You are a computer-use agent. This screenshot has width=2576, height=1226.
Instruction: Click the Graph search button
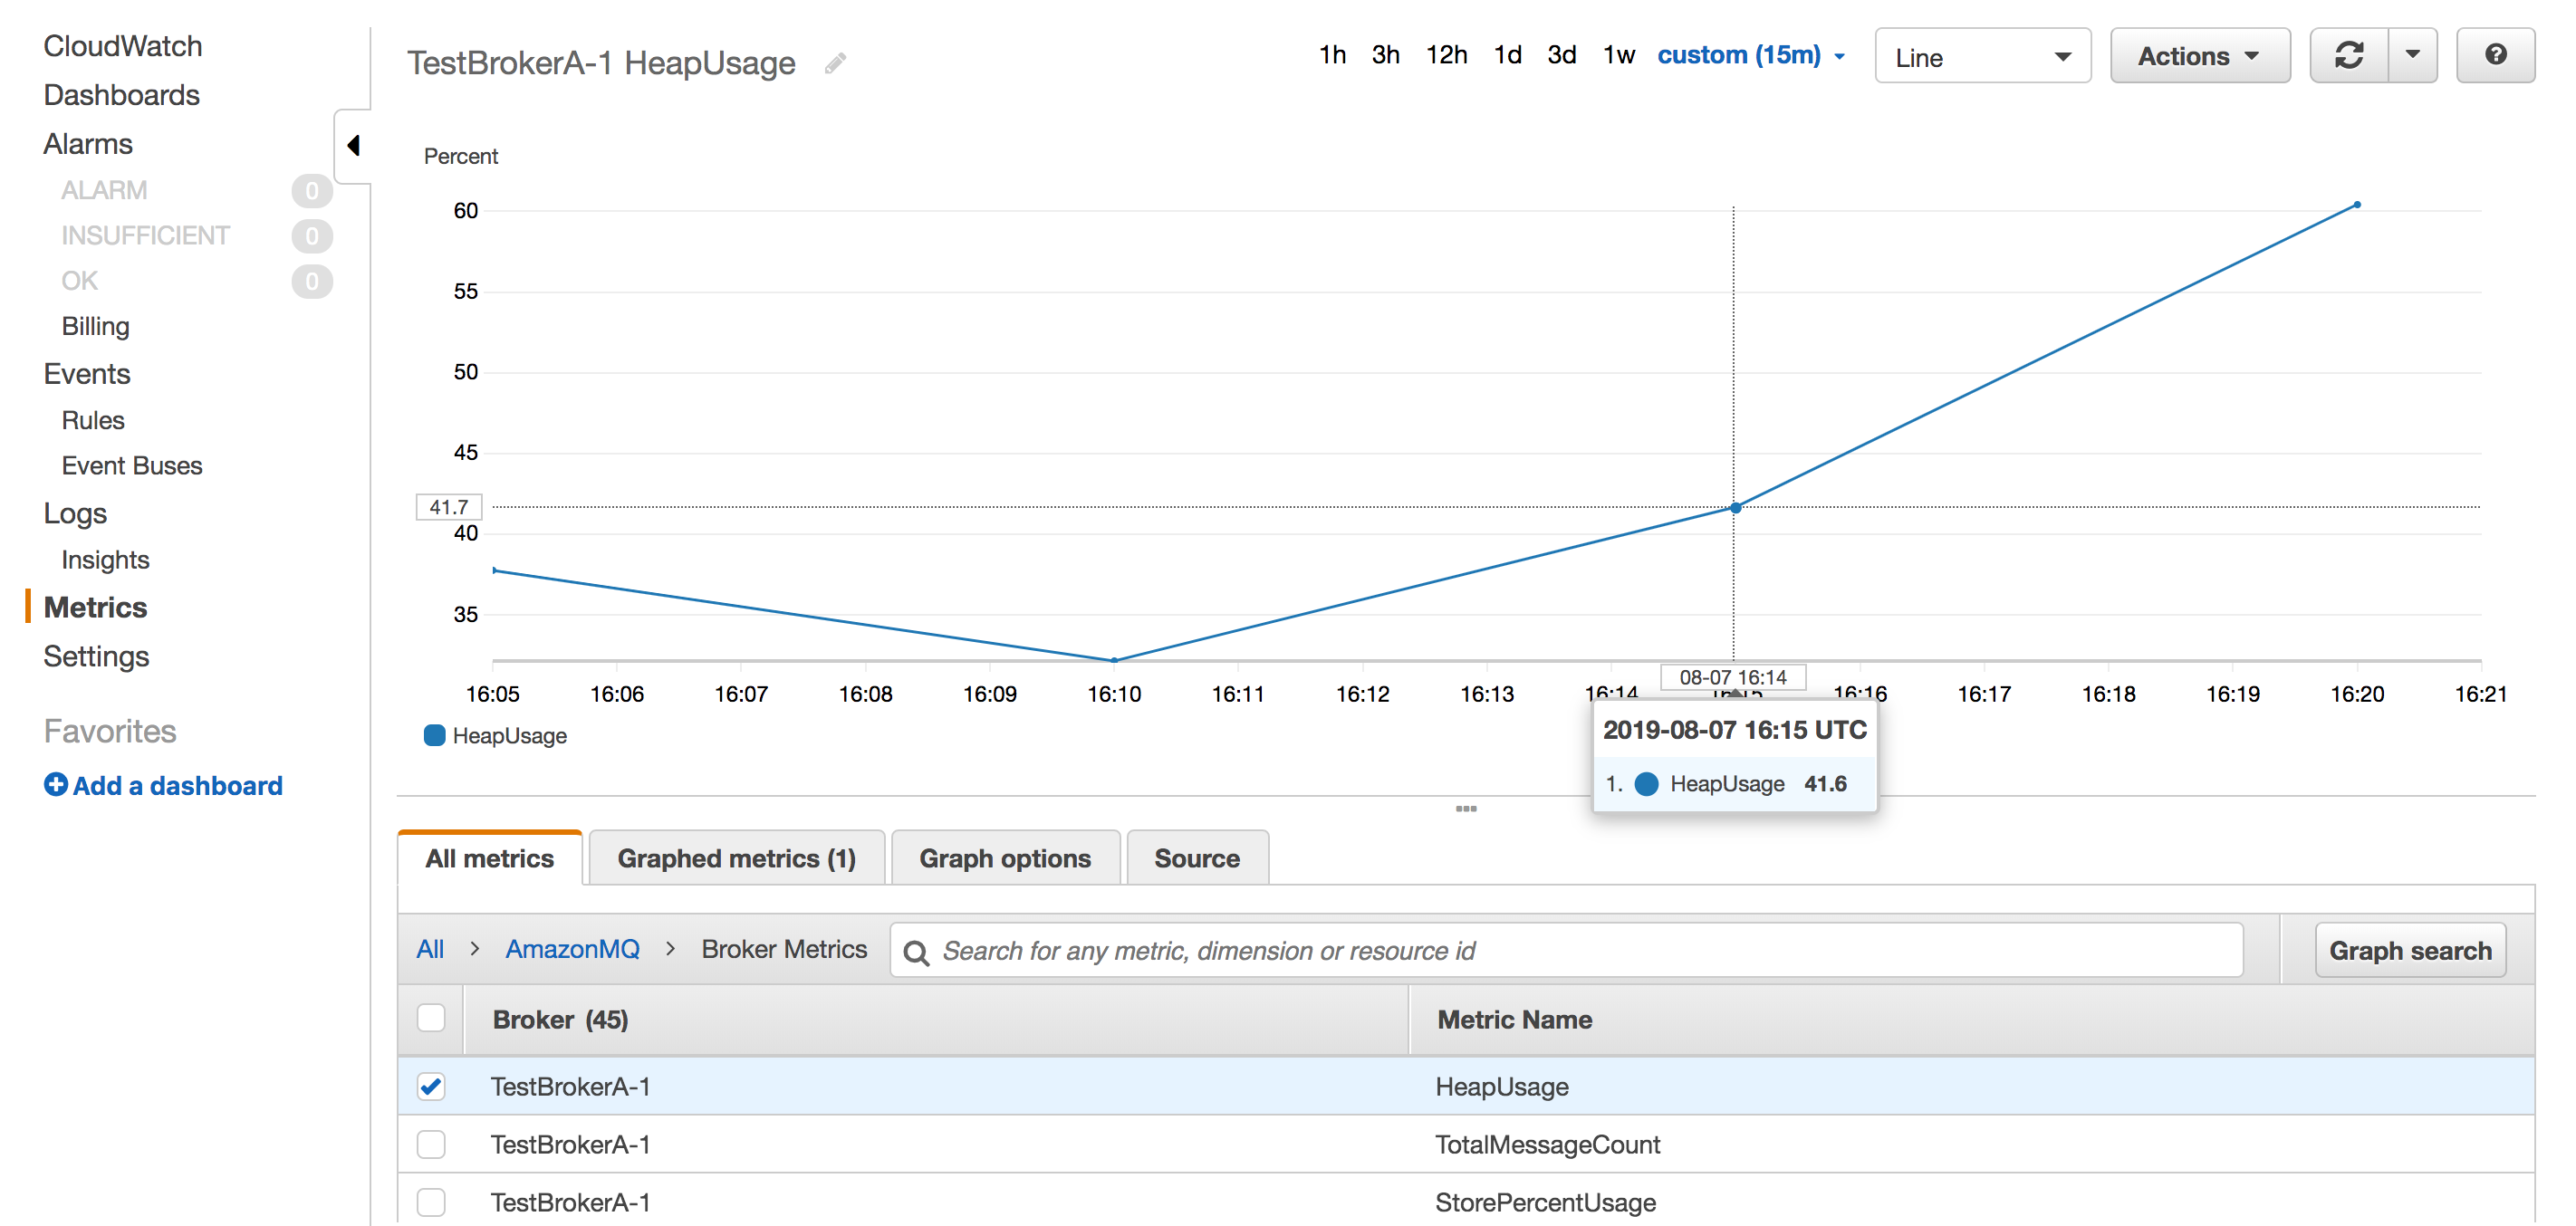[x=2410, y=950]
